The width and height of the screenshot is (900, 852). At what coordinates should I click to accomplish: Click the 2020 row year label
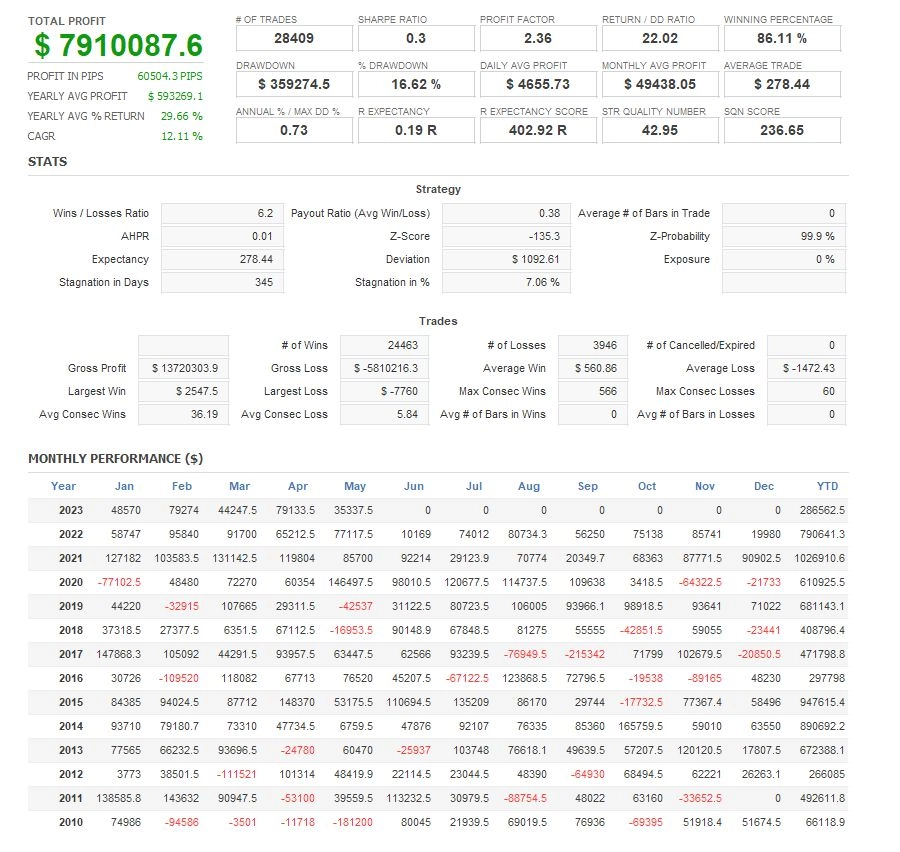71,582
